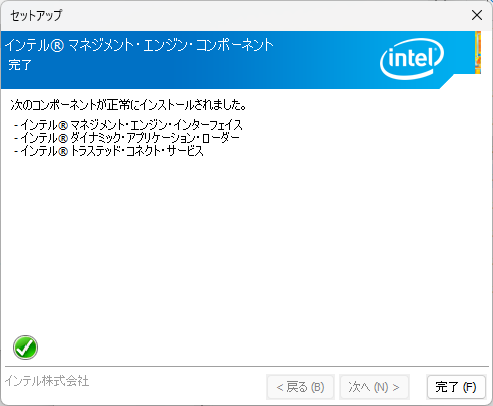The height and width of the screenshot is (406, 493).
Task: Click the ® symbol in the トラステッド line
Action: point(63,152)
